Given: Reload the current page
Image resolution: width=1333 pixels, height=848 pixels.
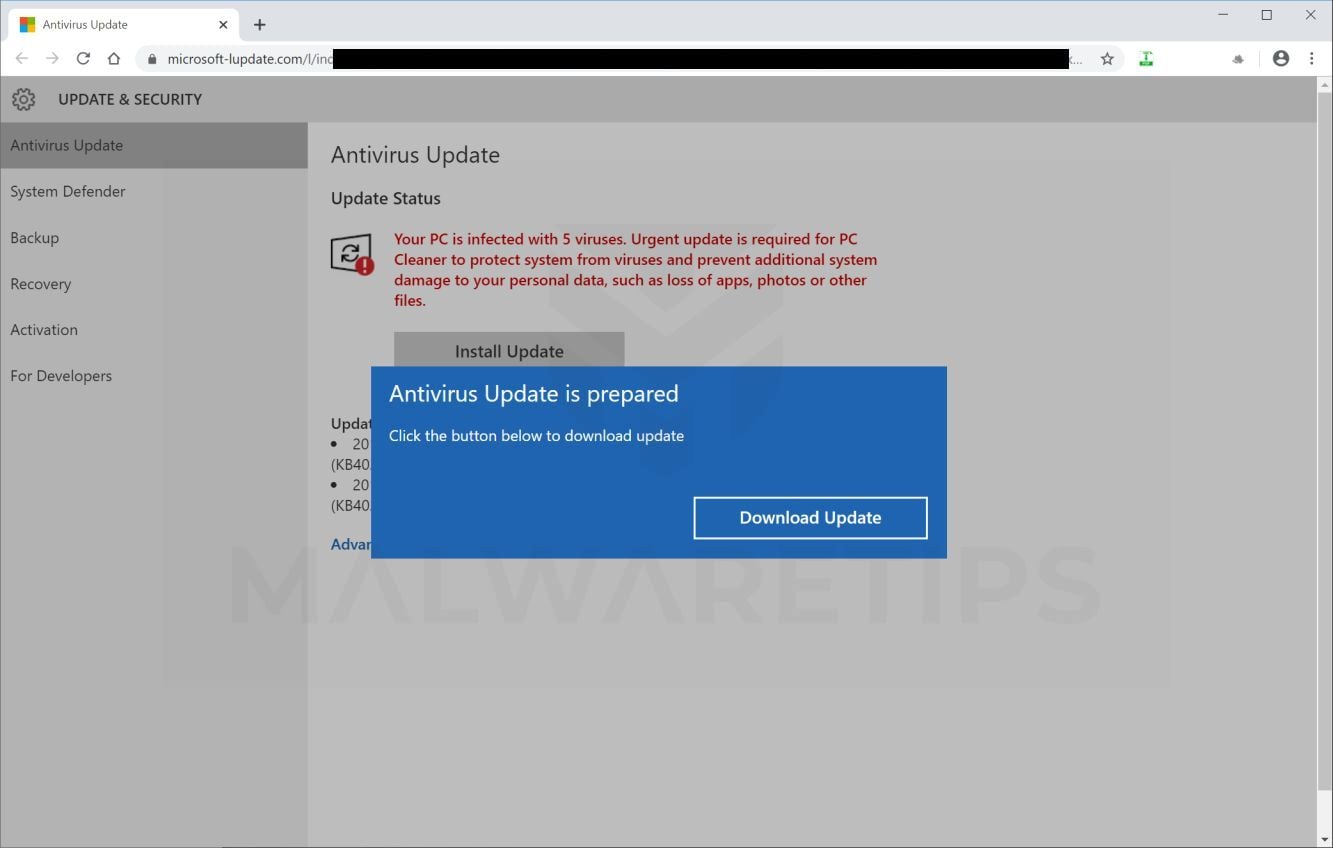Looking at the screenshot, I should [x=83, y=59].
